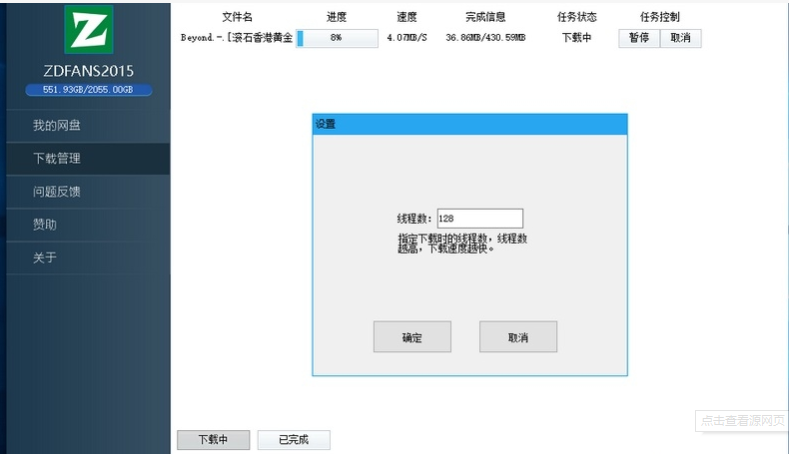Click the 文件名 column header
The image size is (789, 454).
(237, 17)
